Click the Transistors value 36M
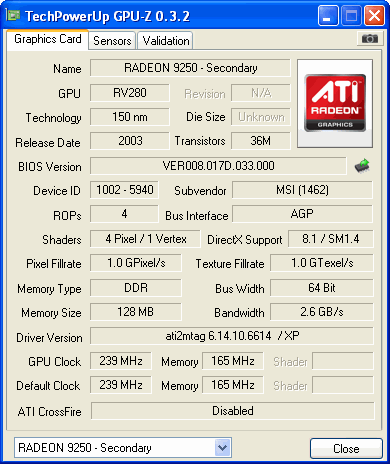390x464 pixels. [x=261, y=141]
